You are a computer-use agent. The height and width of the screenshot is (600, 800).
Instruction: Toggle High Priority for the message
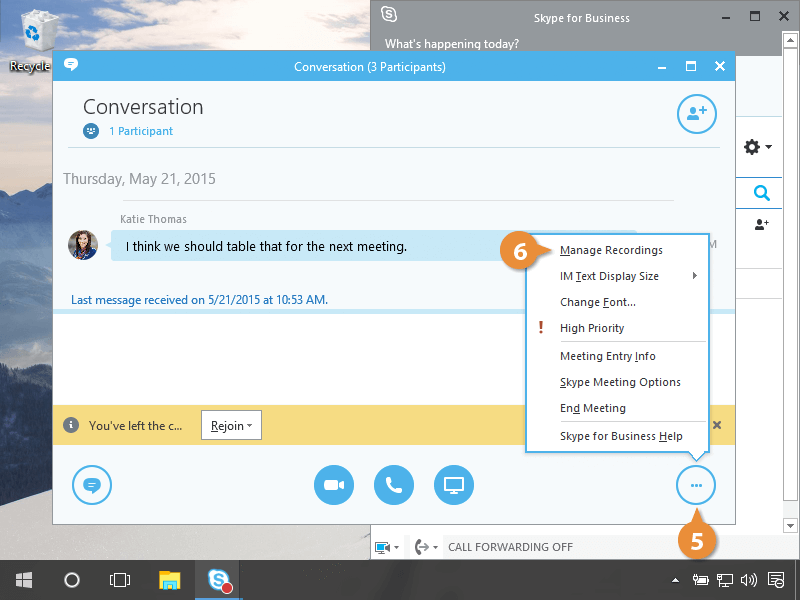[592, 328]
